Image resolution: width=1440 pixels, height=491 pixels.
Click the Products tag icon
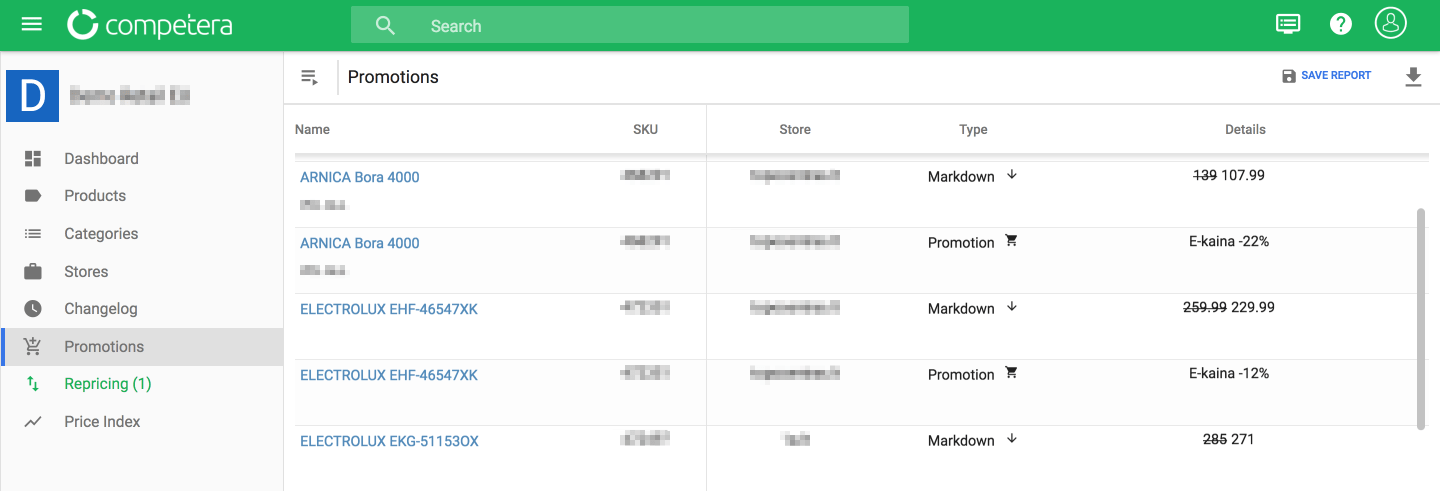pos(33,195)
